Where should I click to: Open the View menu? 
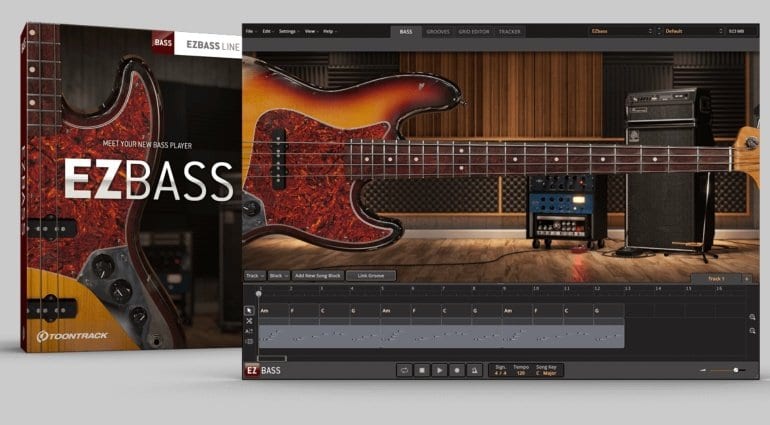[311, 31]
